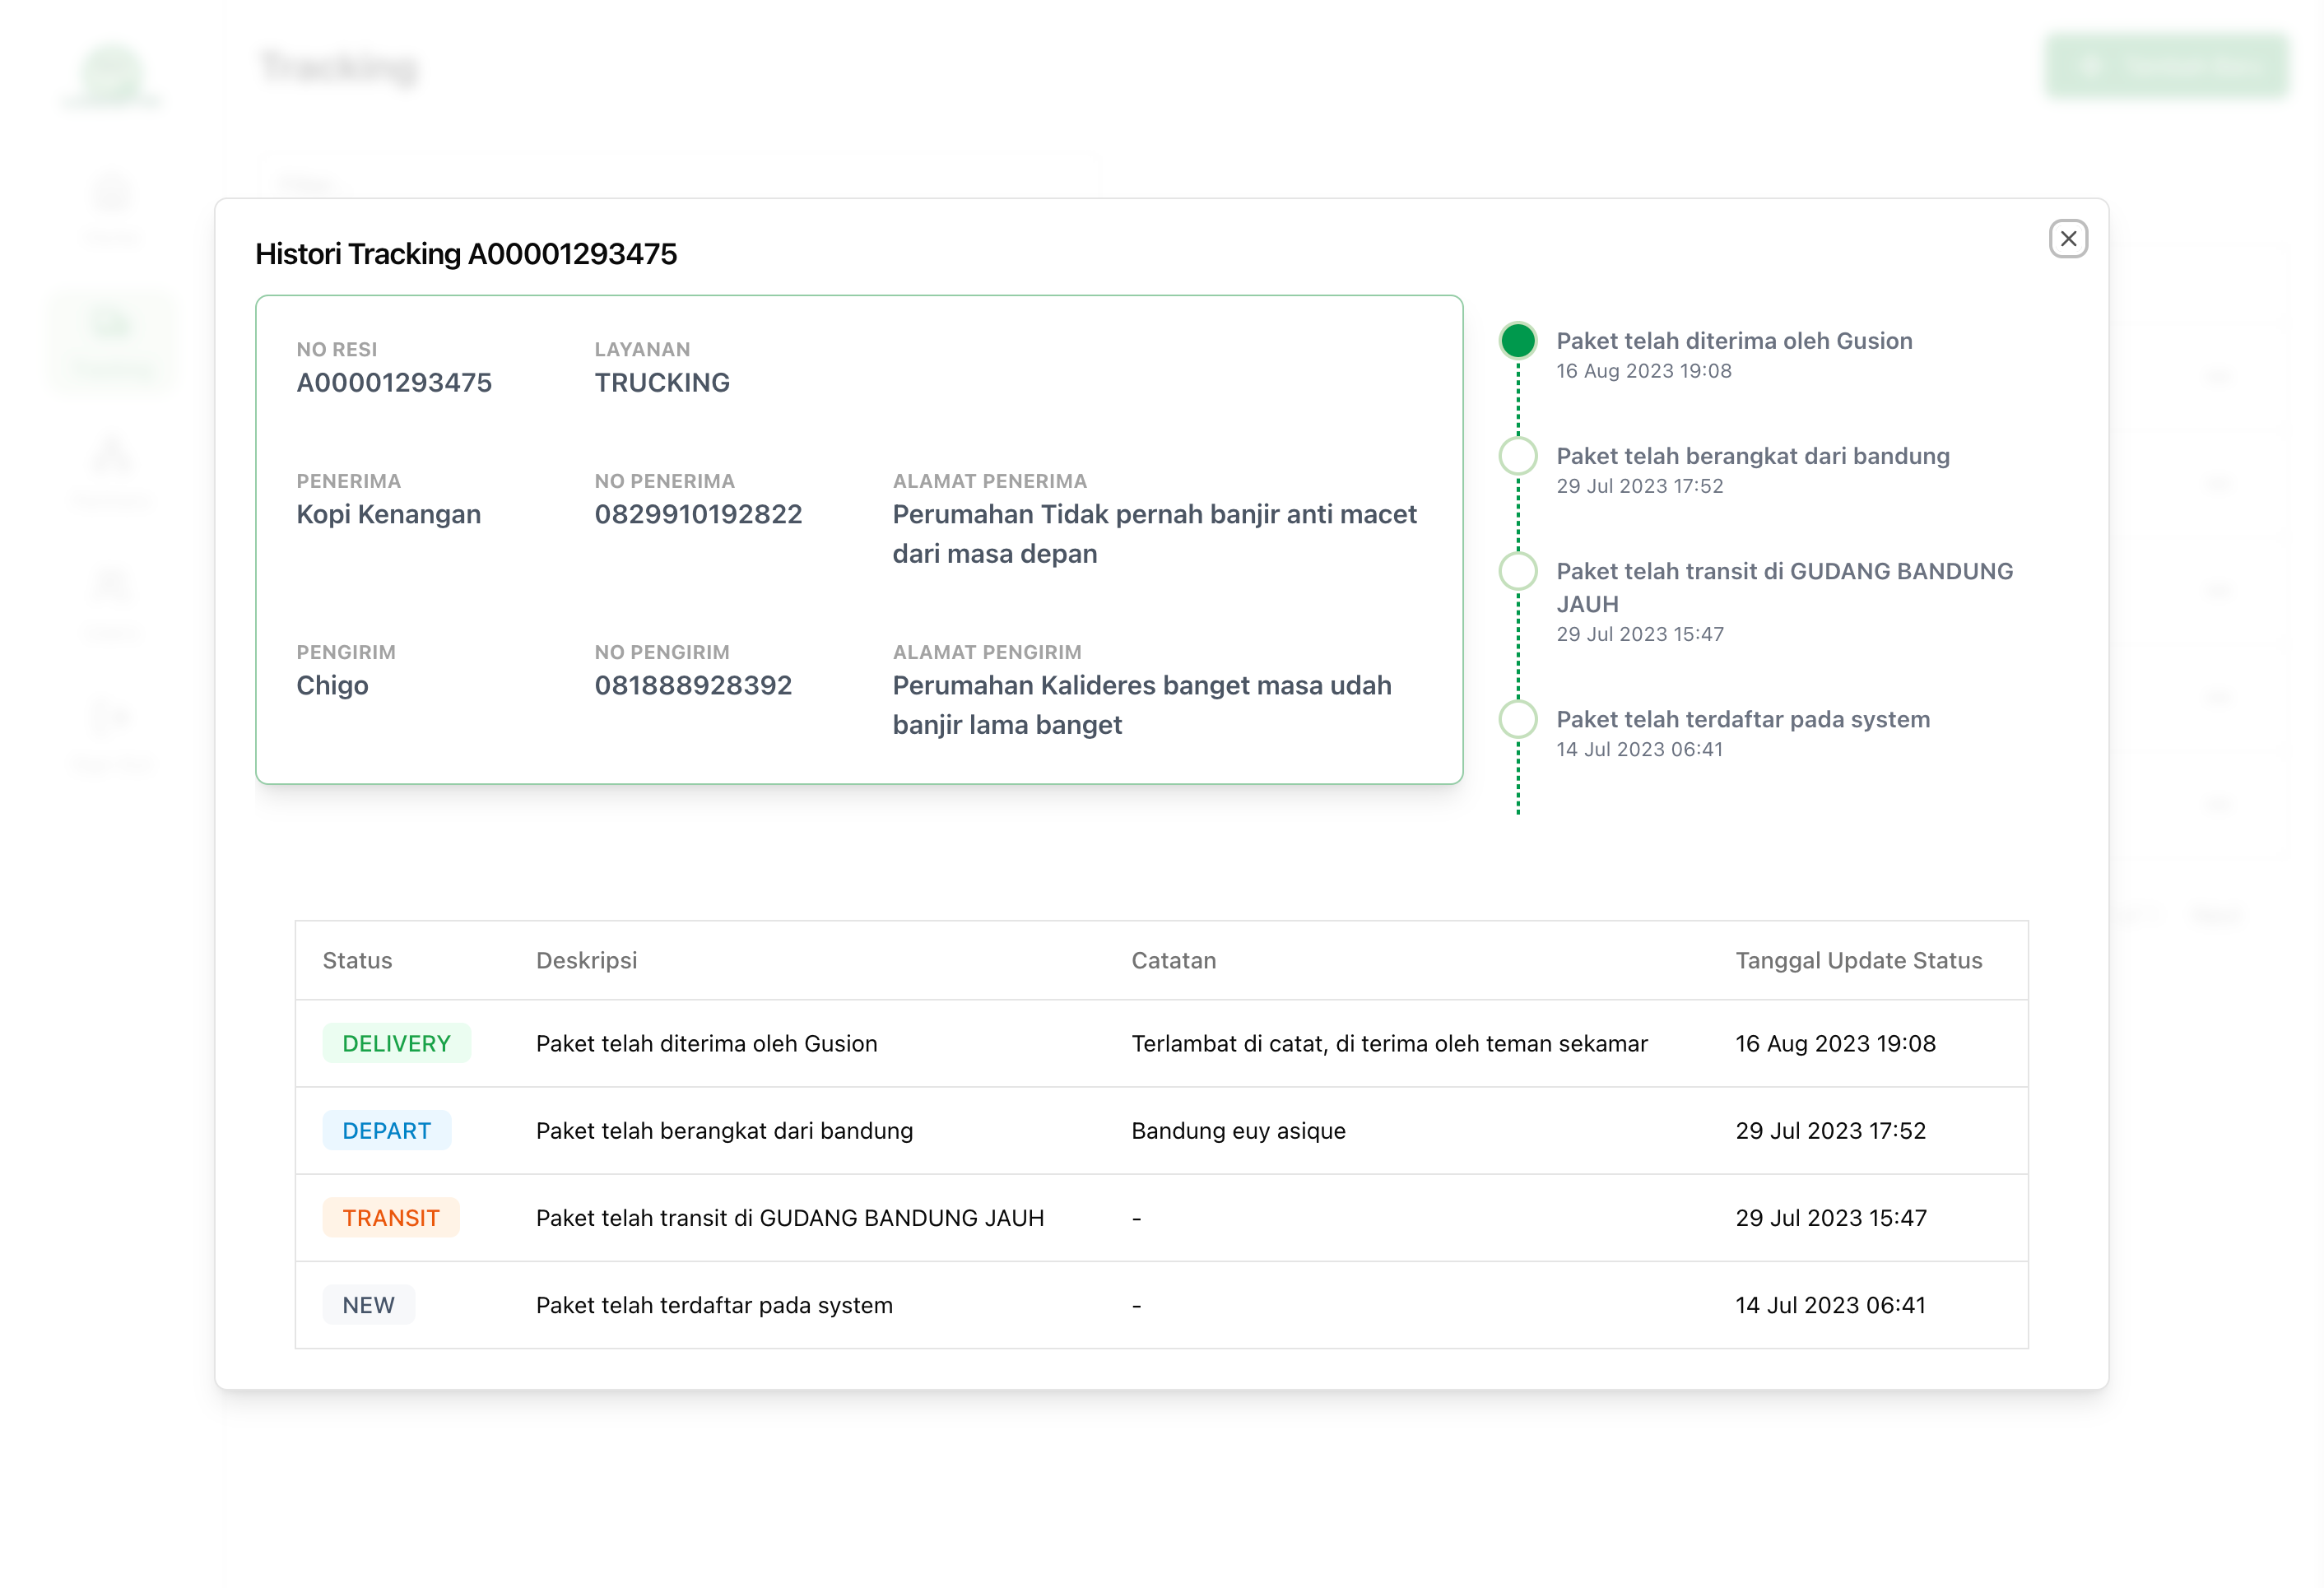Click the GUDANG BANDUNG JAUH transit timeline circle

[1517, 571]
